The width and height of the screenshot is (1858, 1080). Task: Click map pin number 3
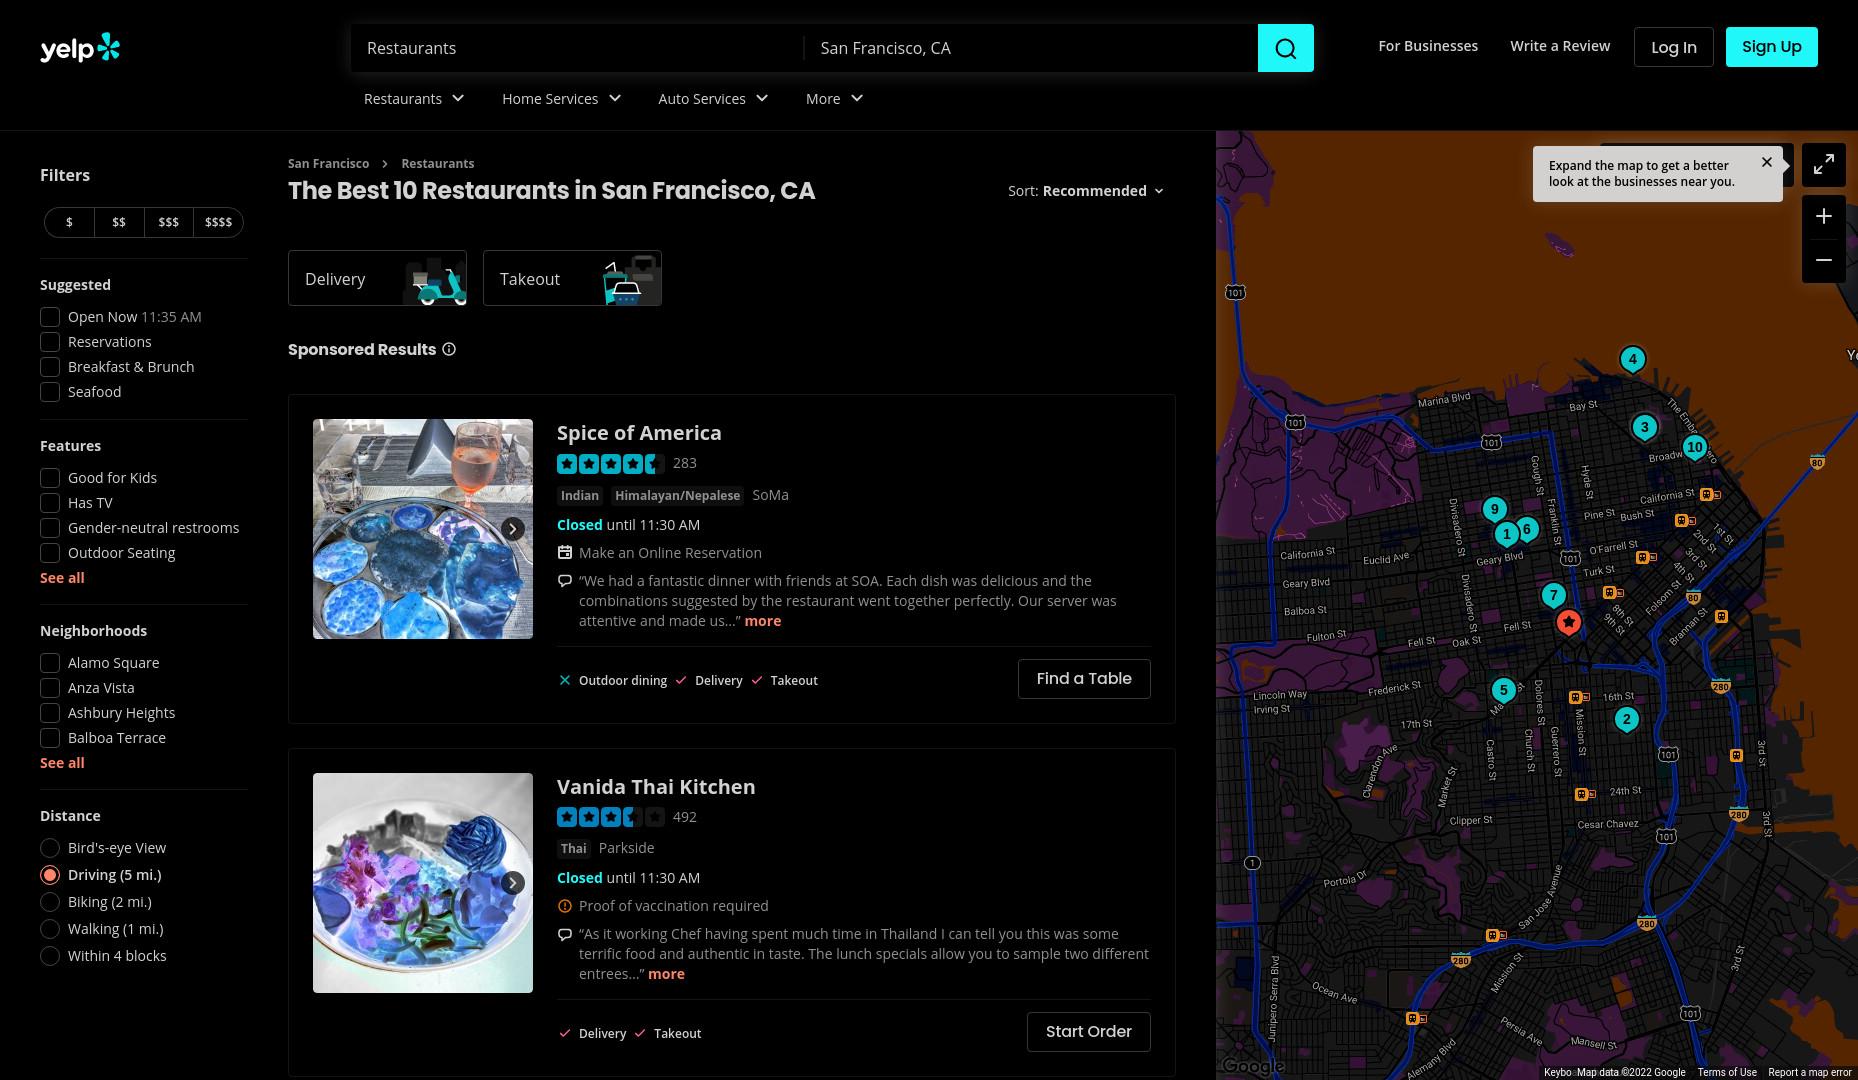[x=1645, y=428]
